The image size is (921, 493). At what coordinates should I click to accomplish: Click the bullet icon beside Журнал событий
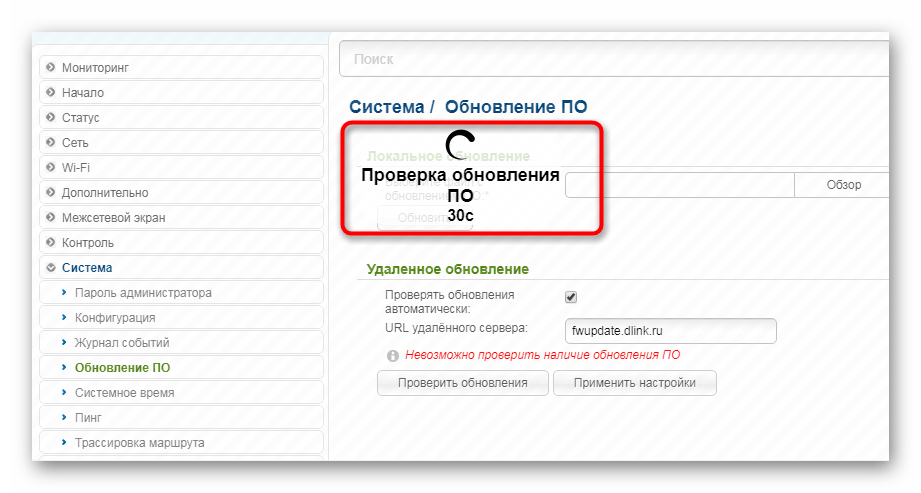64,342
